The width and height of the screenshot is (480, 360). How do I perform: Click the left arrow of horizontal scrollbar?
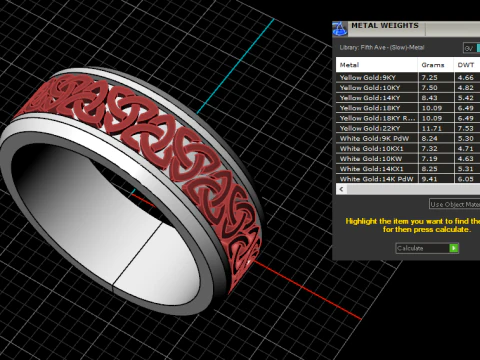click(x=341, y=189)
